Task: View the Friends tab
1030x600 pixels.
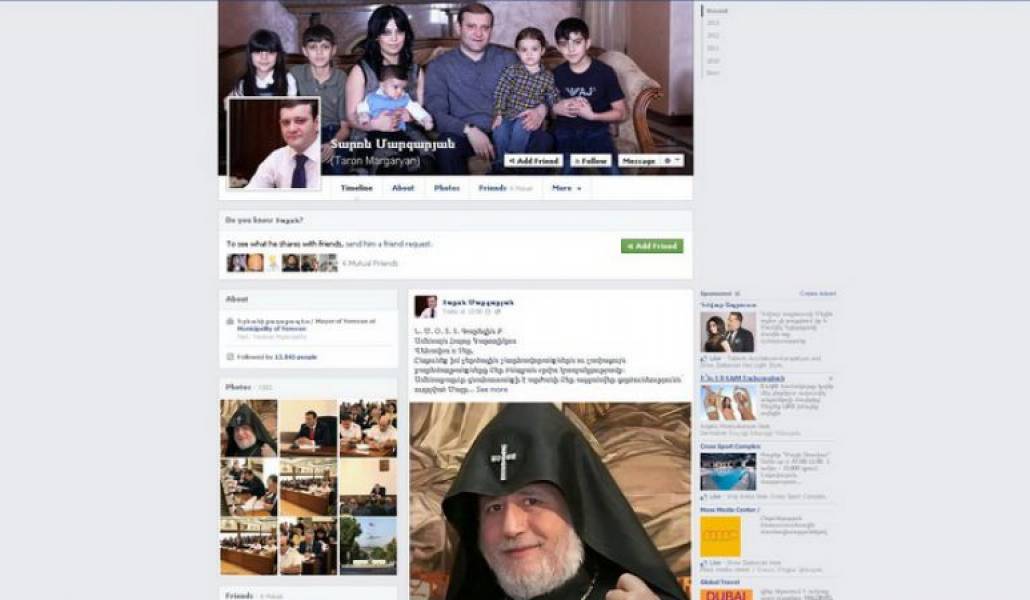Action: pos(505,188)
